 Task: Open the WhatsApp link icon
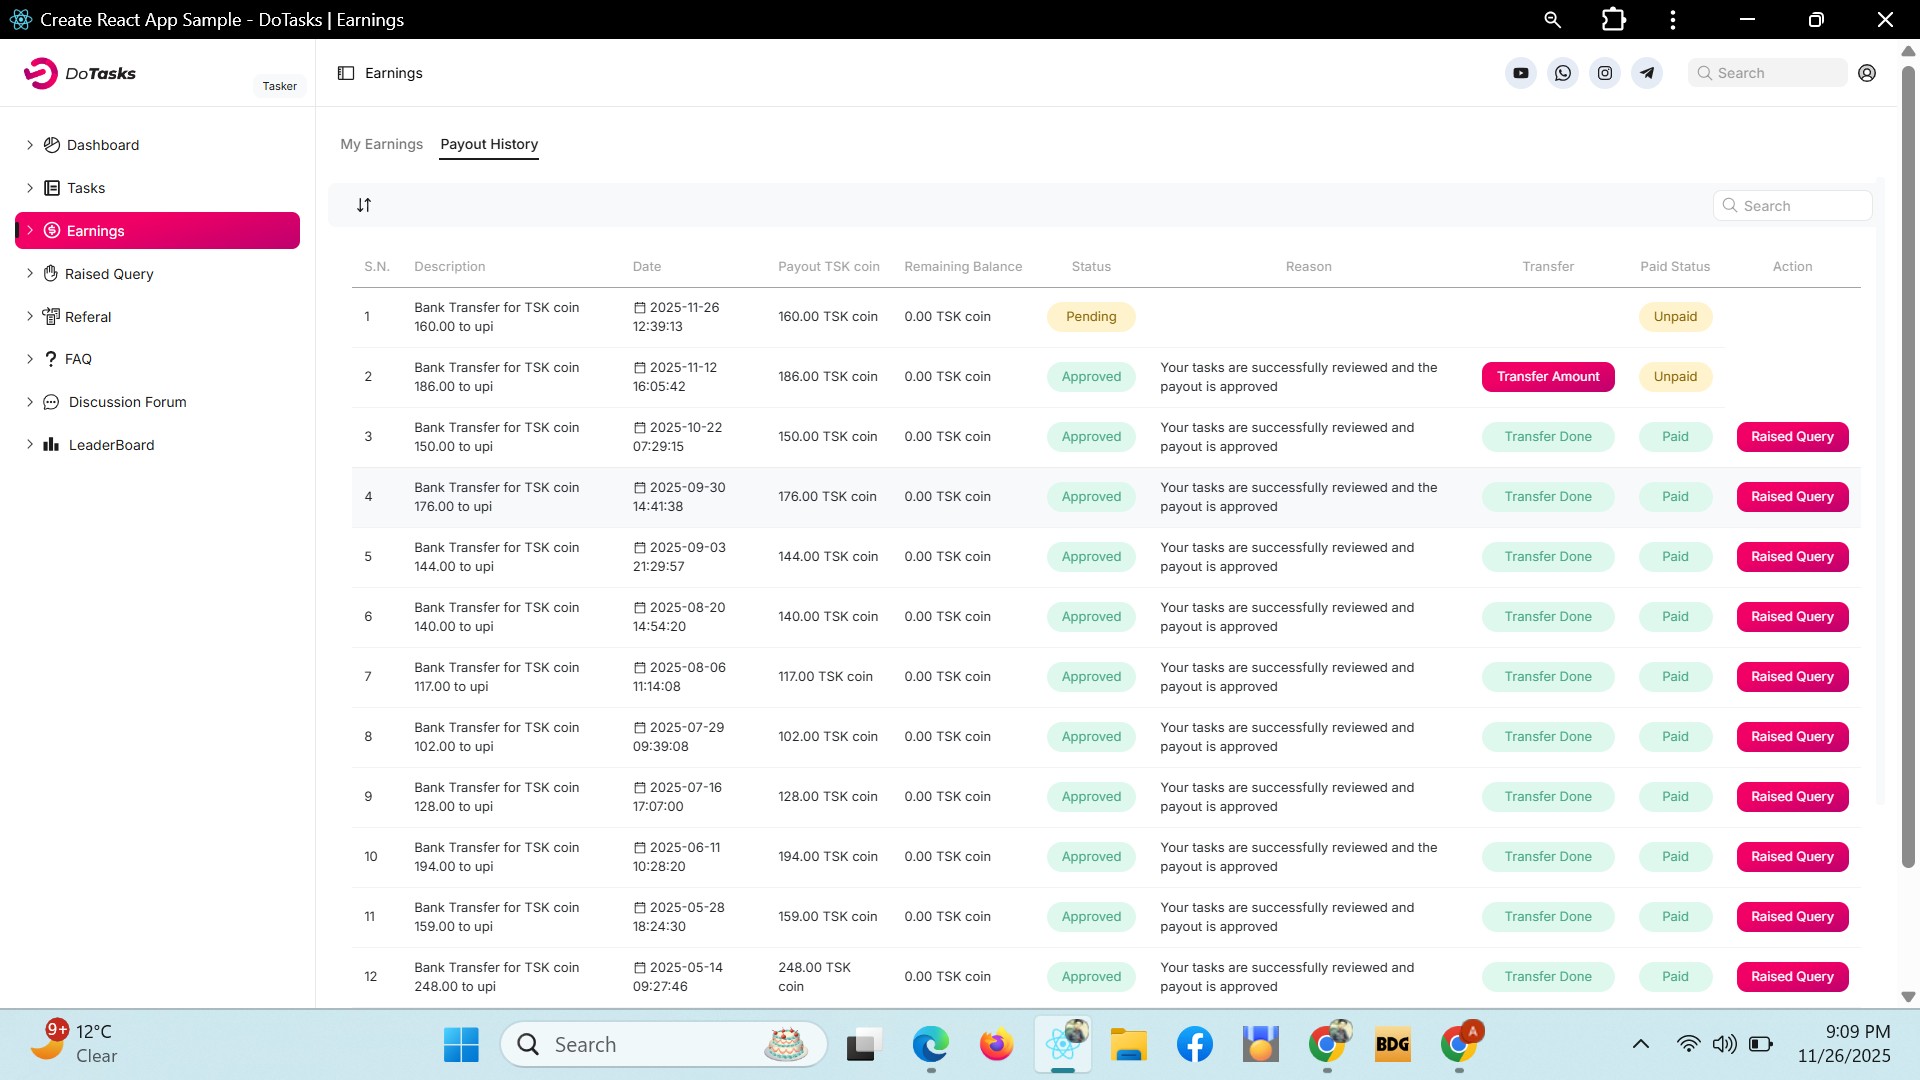1563,73
